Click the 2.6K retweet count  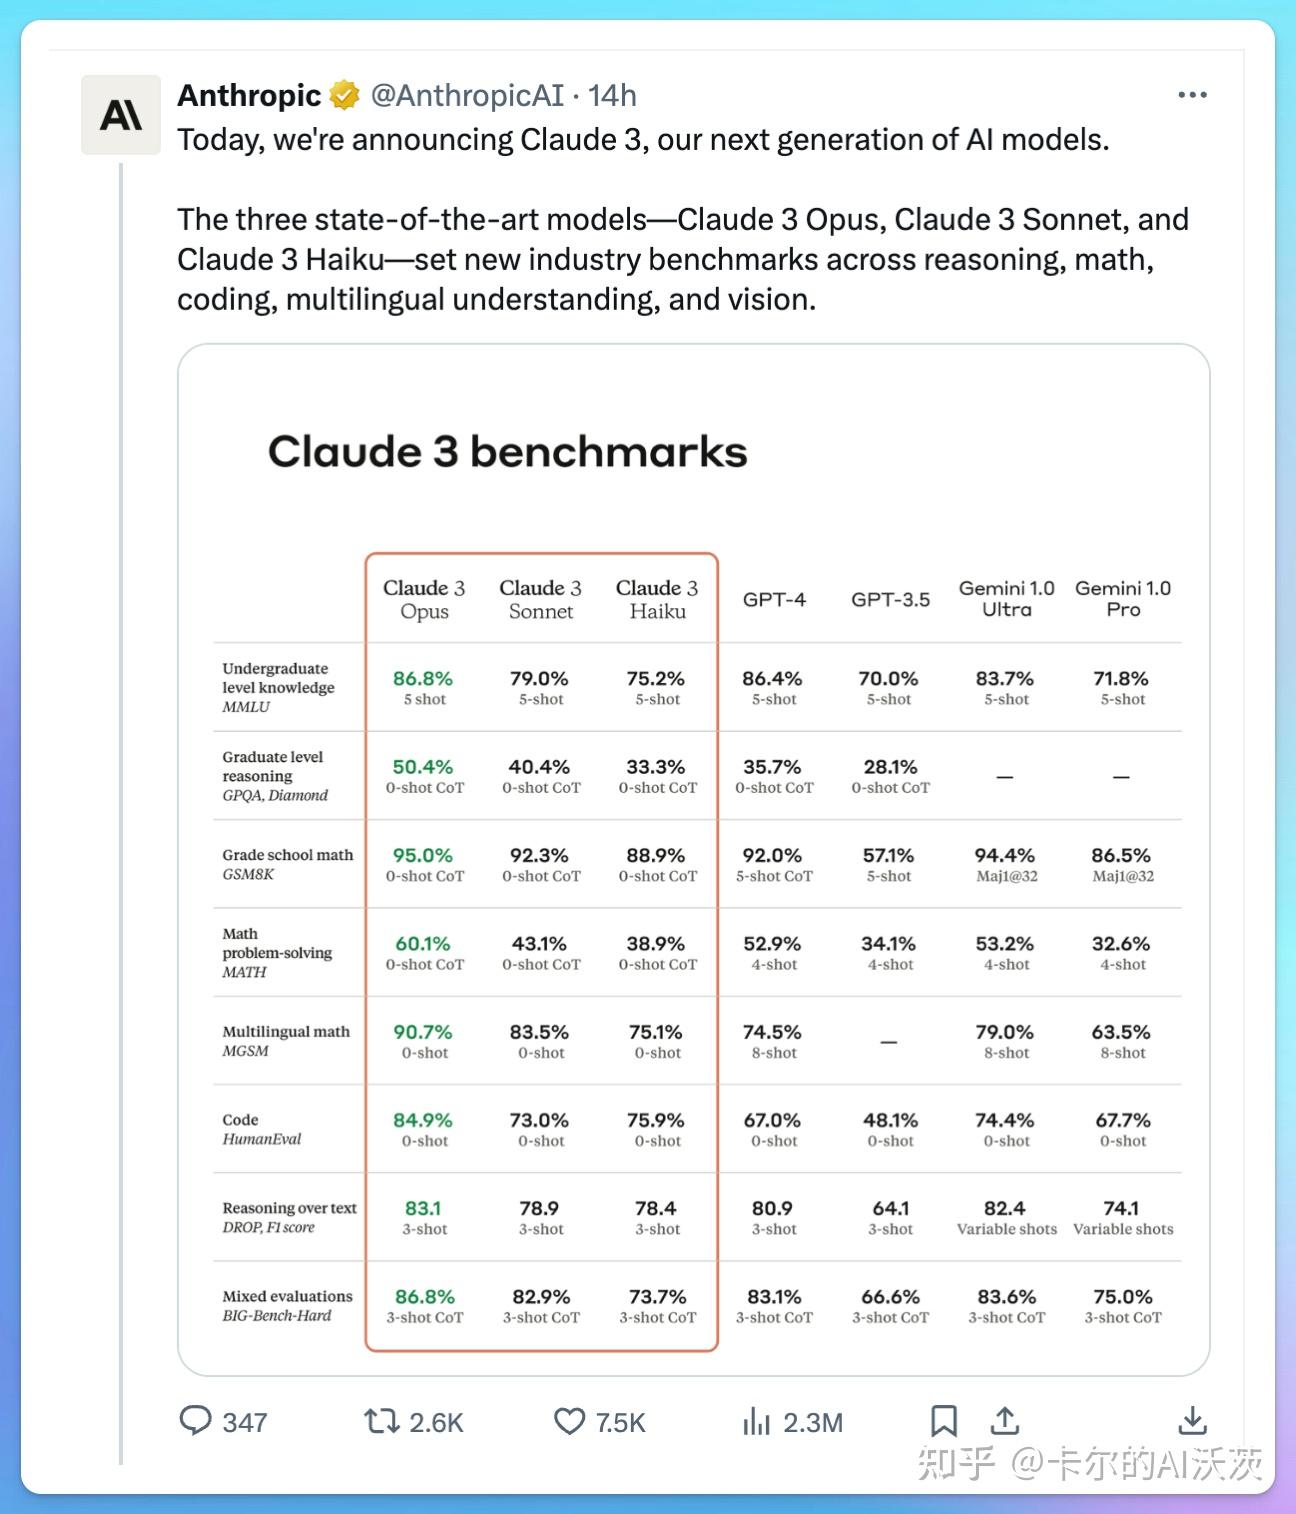(436, 1422)
